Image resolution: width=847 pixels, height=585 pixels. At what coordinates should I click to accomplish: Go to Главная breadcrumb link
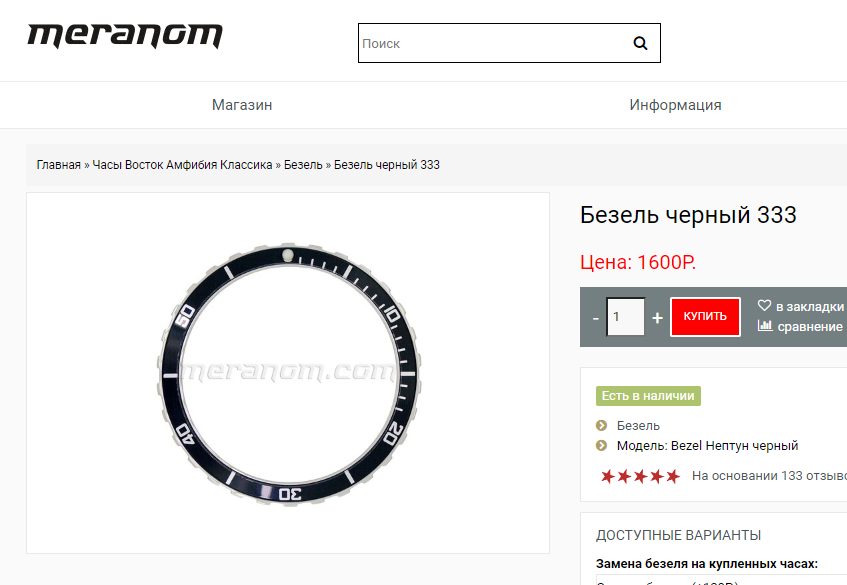58,165
